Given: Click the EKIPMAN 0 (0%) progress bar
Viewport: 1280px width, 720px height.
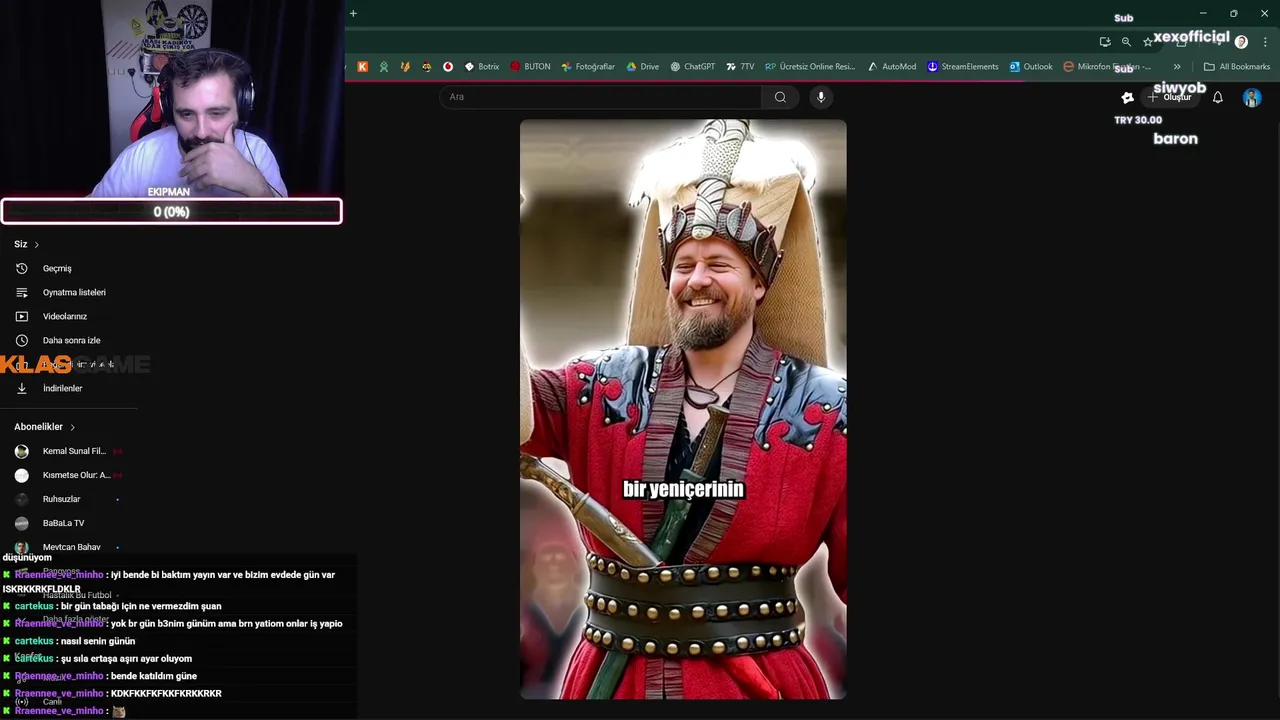Looking at the screenshot, I should coord(171,211).
